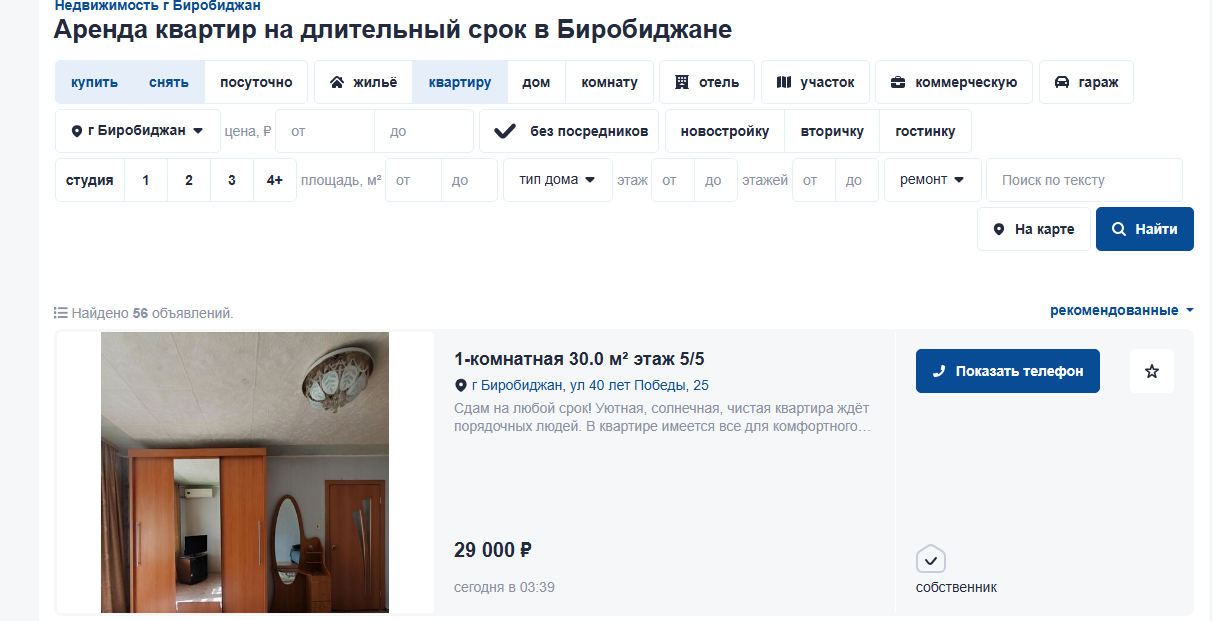Expand the тип дома dropdown
Viewport: 1213px width, 621px height.
(x=557, y=180)
